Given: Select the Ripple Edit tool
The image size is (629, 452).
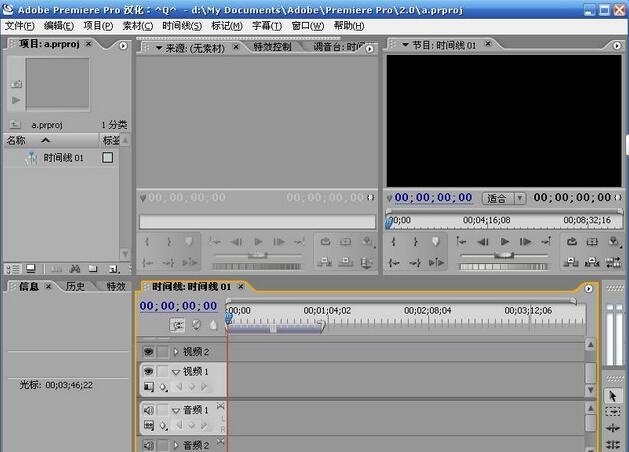Looking at the screenshot, I should click(613, 428).
